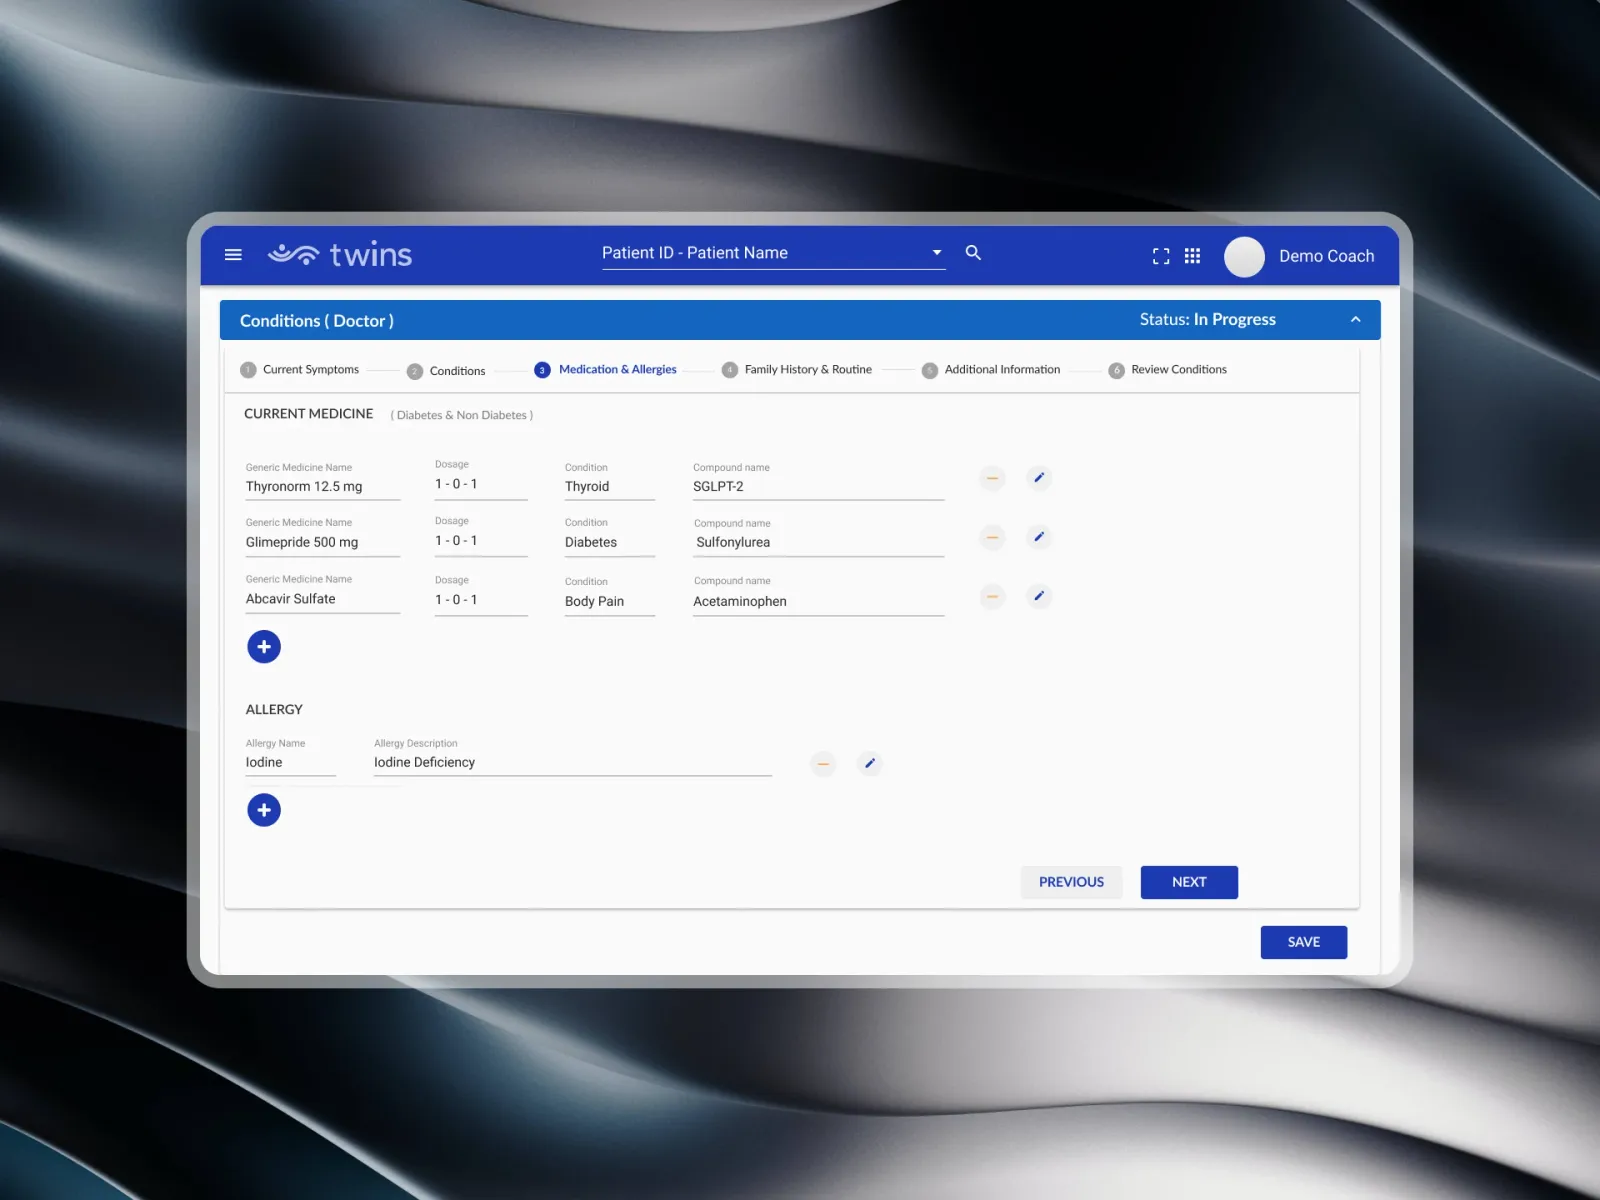Collapse the Conditions (Doctor) panel

[1355, 320]
